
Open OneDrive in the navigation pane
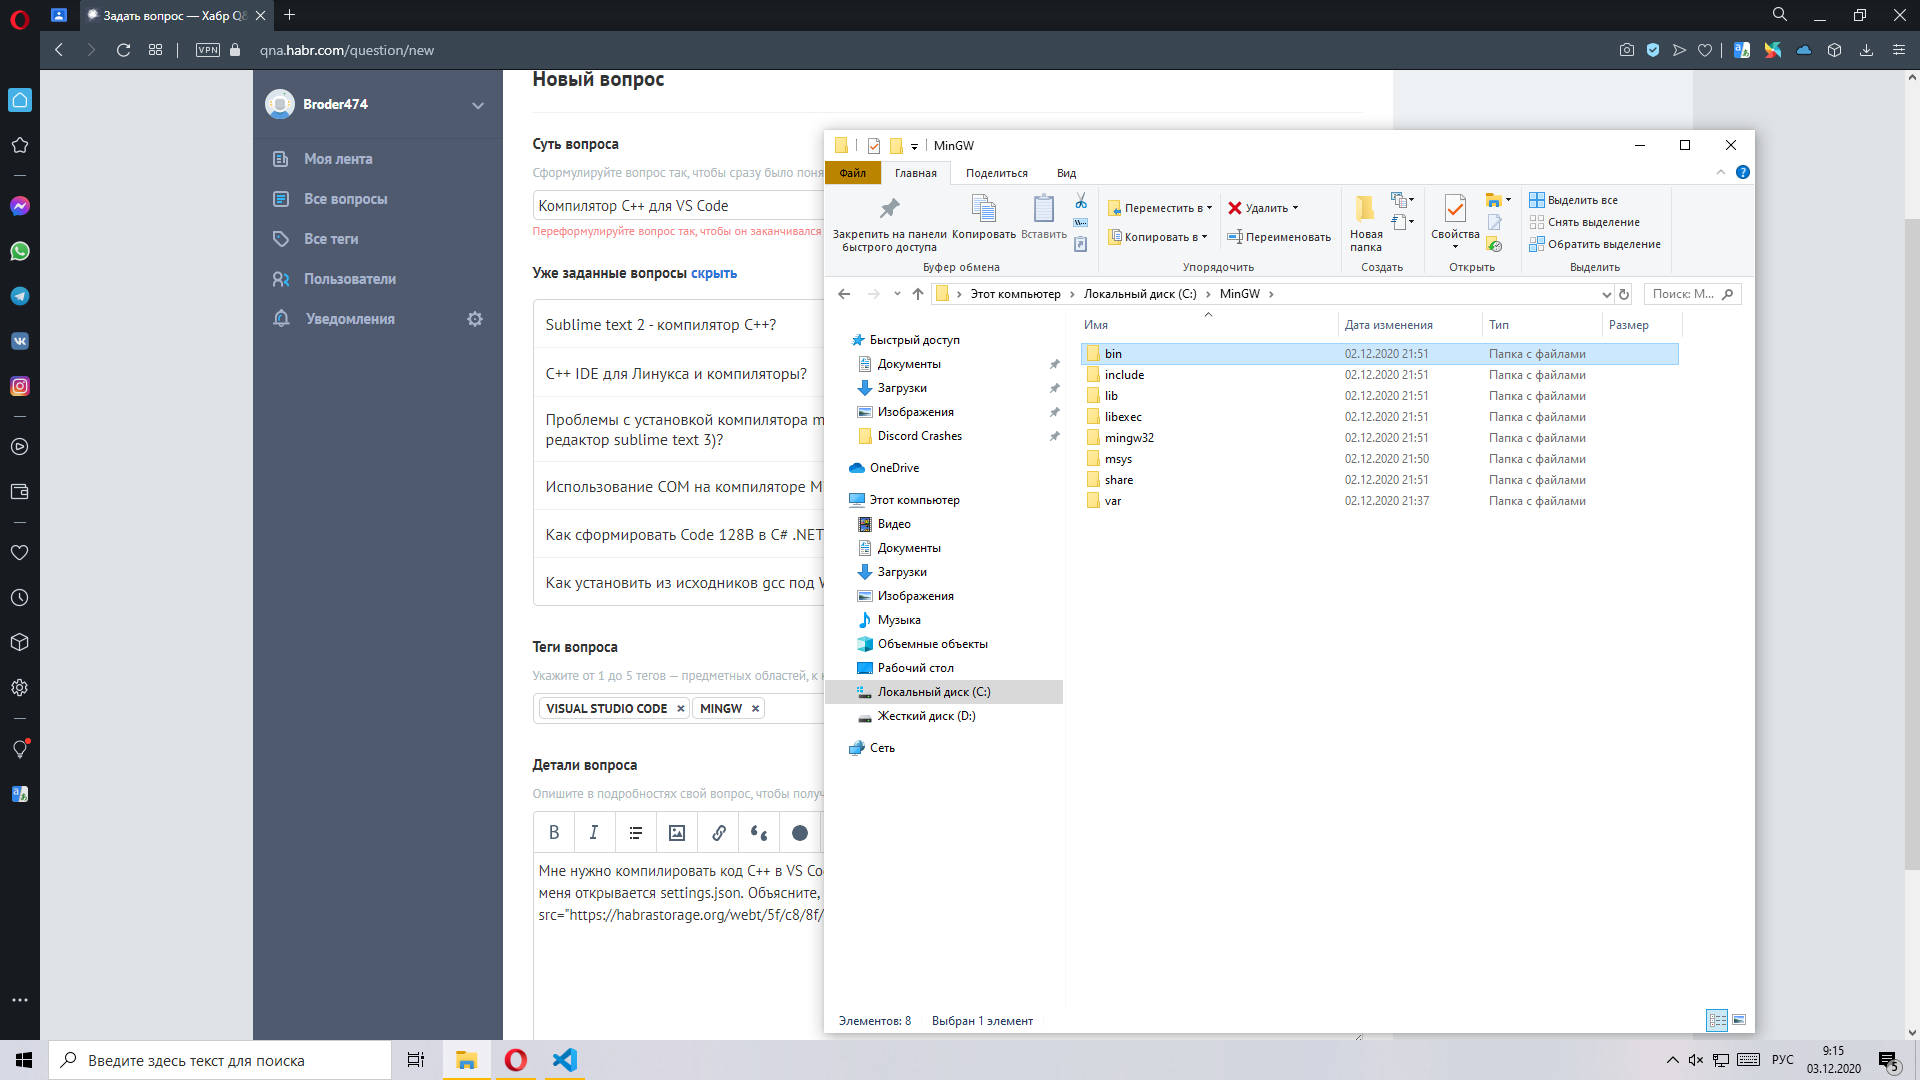tap(894, 468)
